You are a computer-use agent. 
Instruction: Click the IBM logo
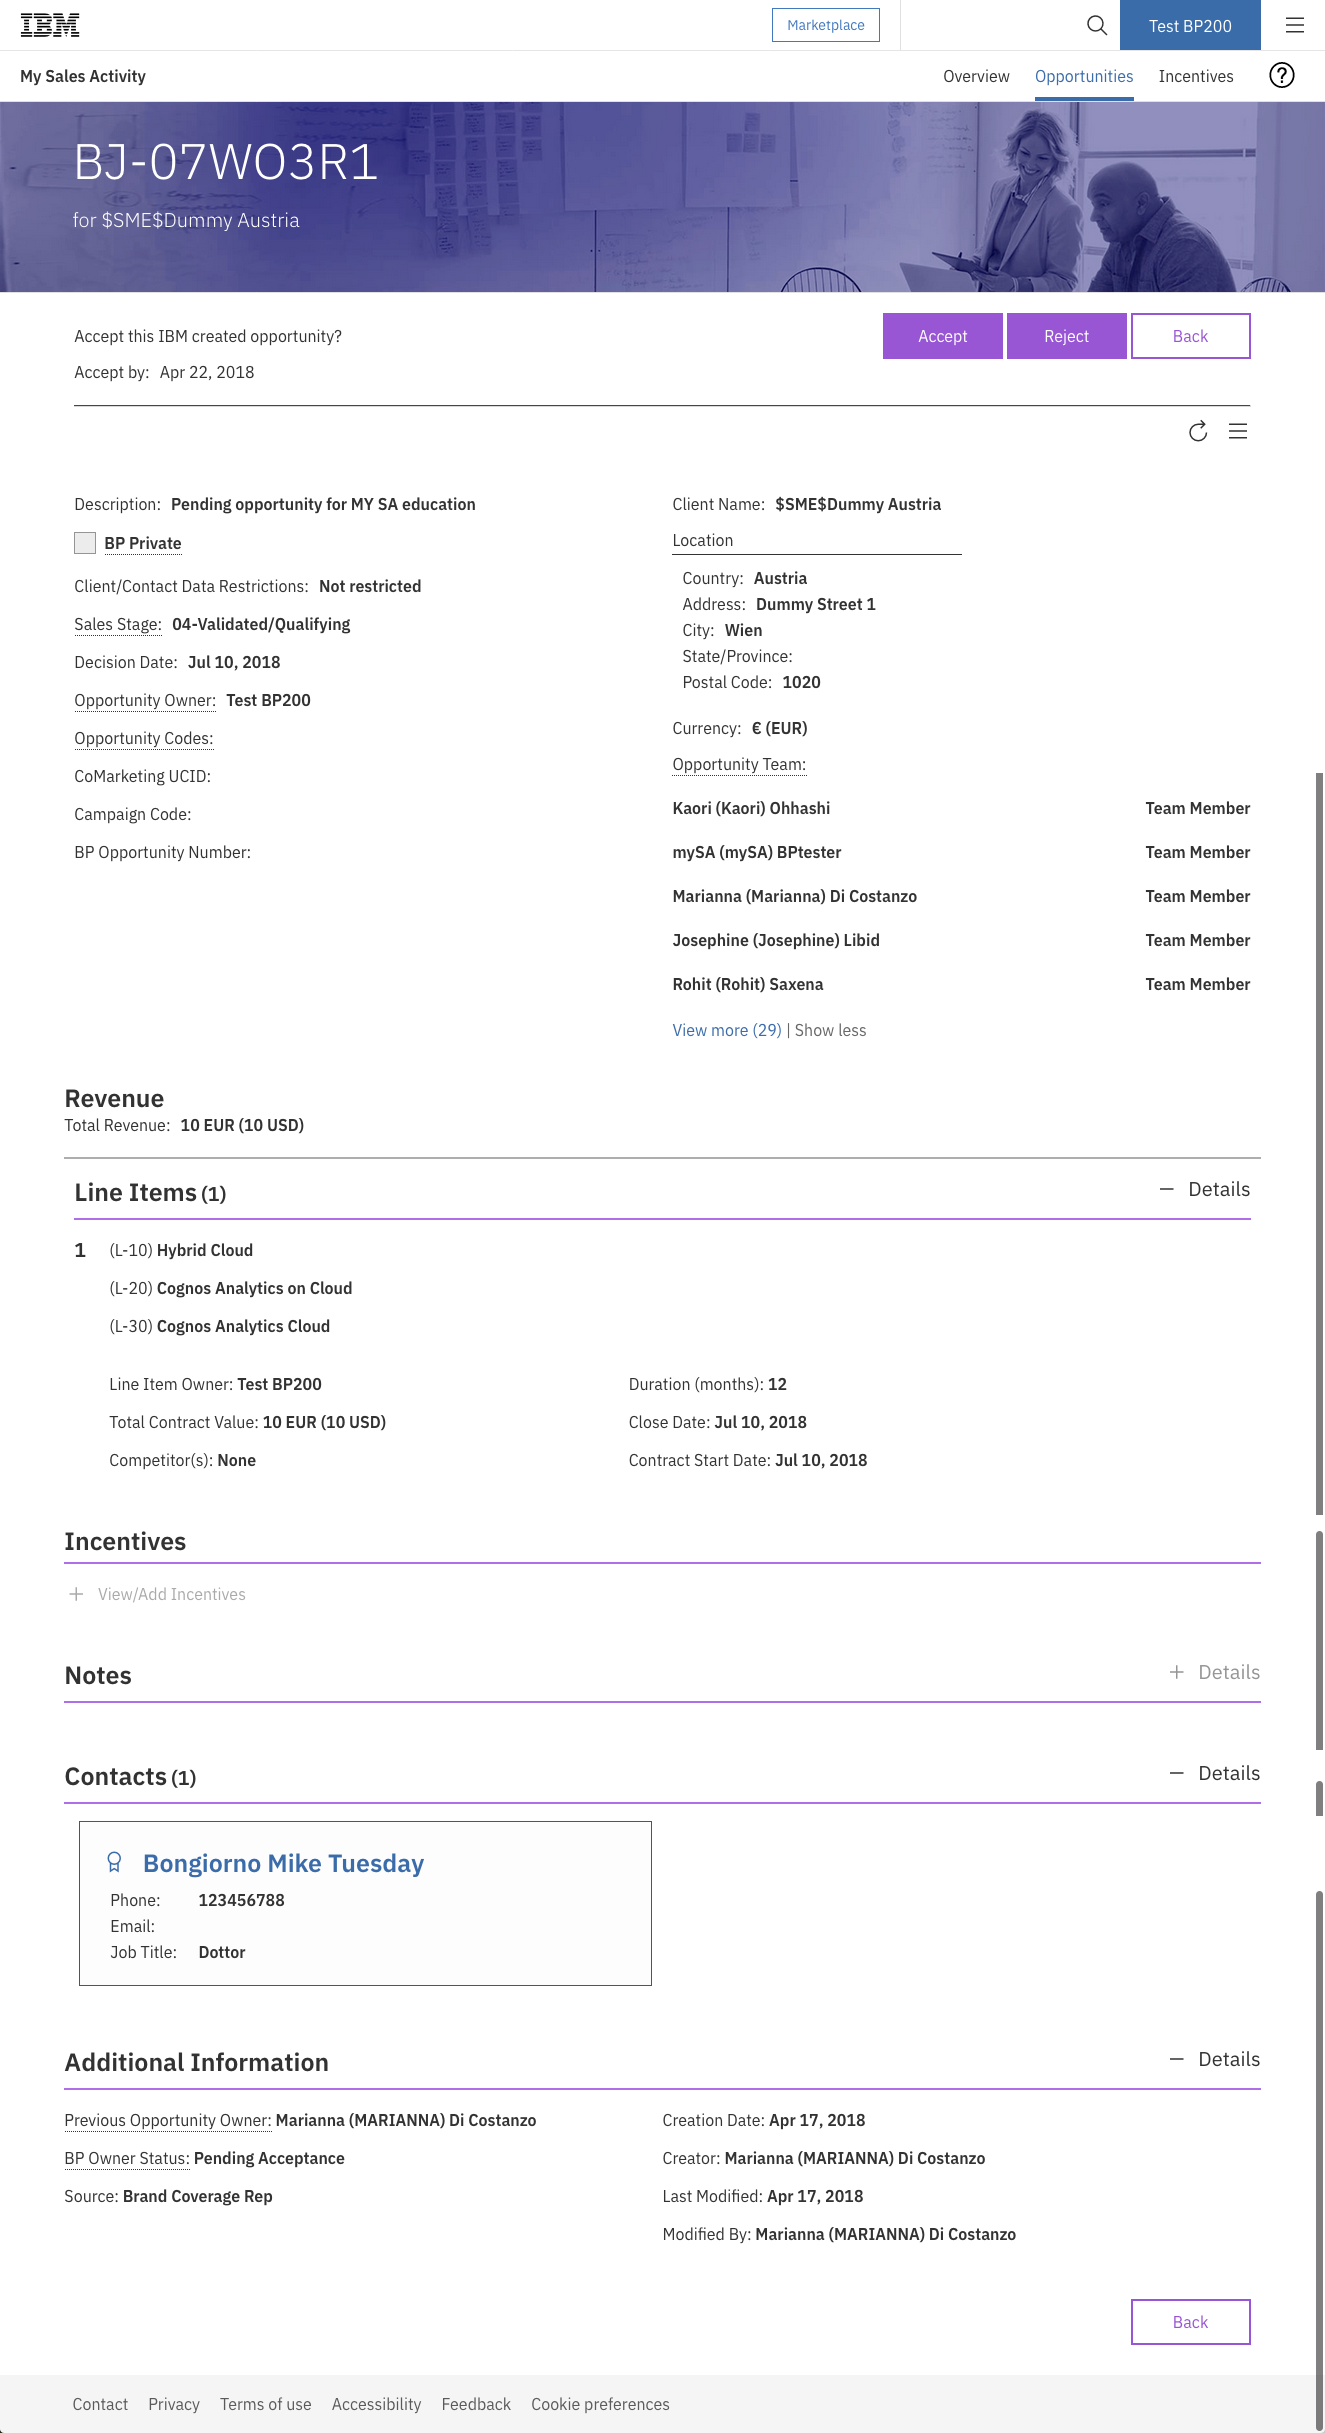[50, 25]
